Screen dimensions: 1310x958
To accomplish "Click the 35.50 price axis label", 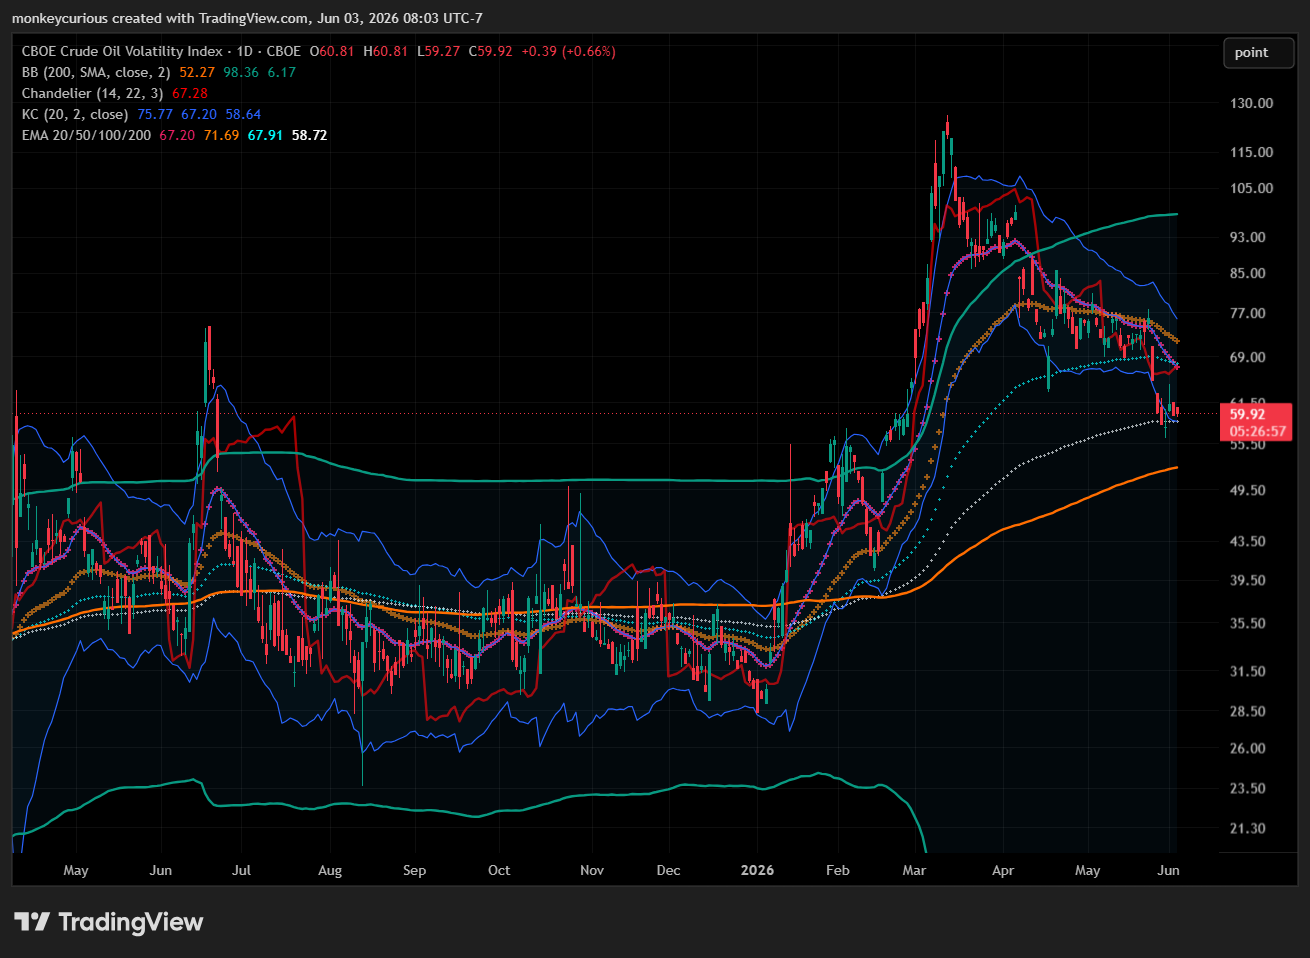I will click(1248, 623).
